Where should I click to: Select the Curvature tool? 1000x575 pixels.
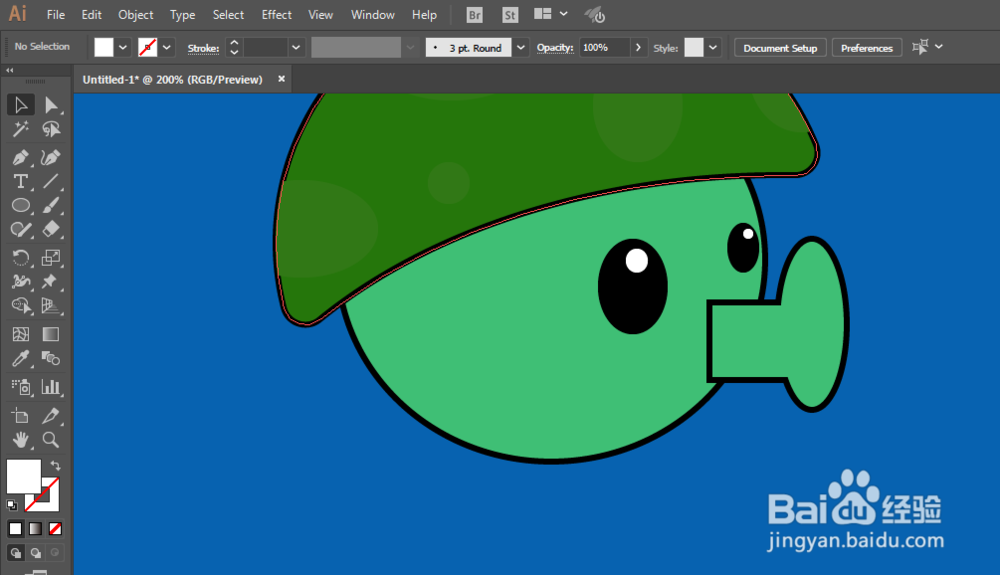(50, 157)
